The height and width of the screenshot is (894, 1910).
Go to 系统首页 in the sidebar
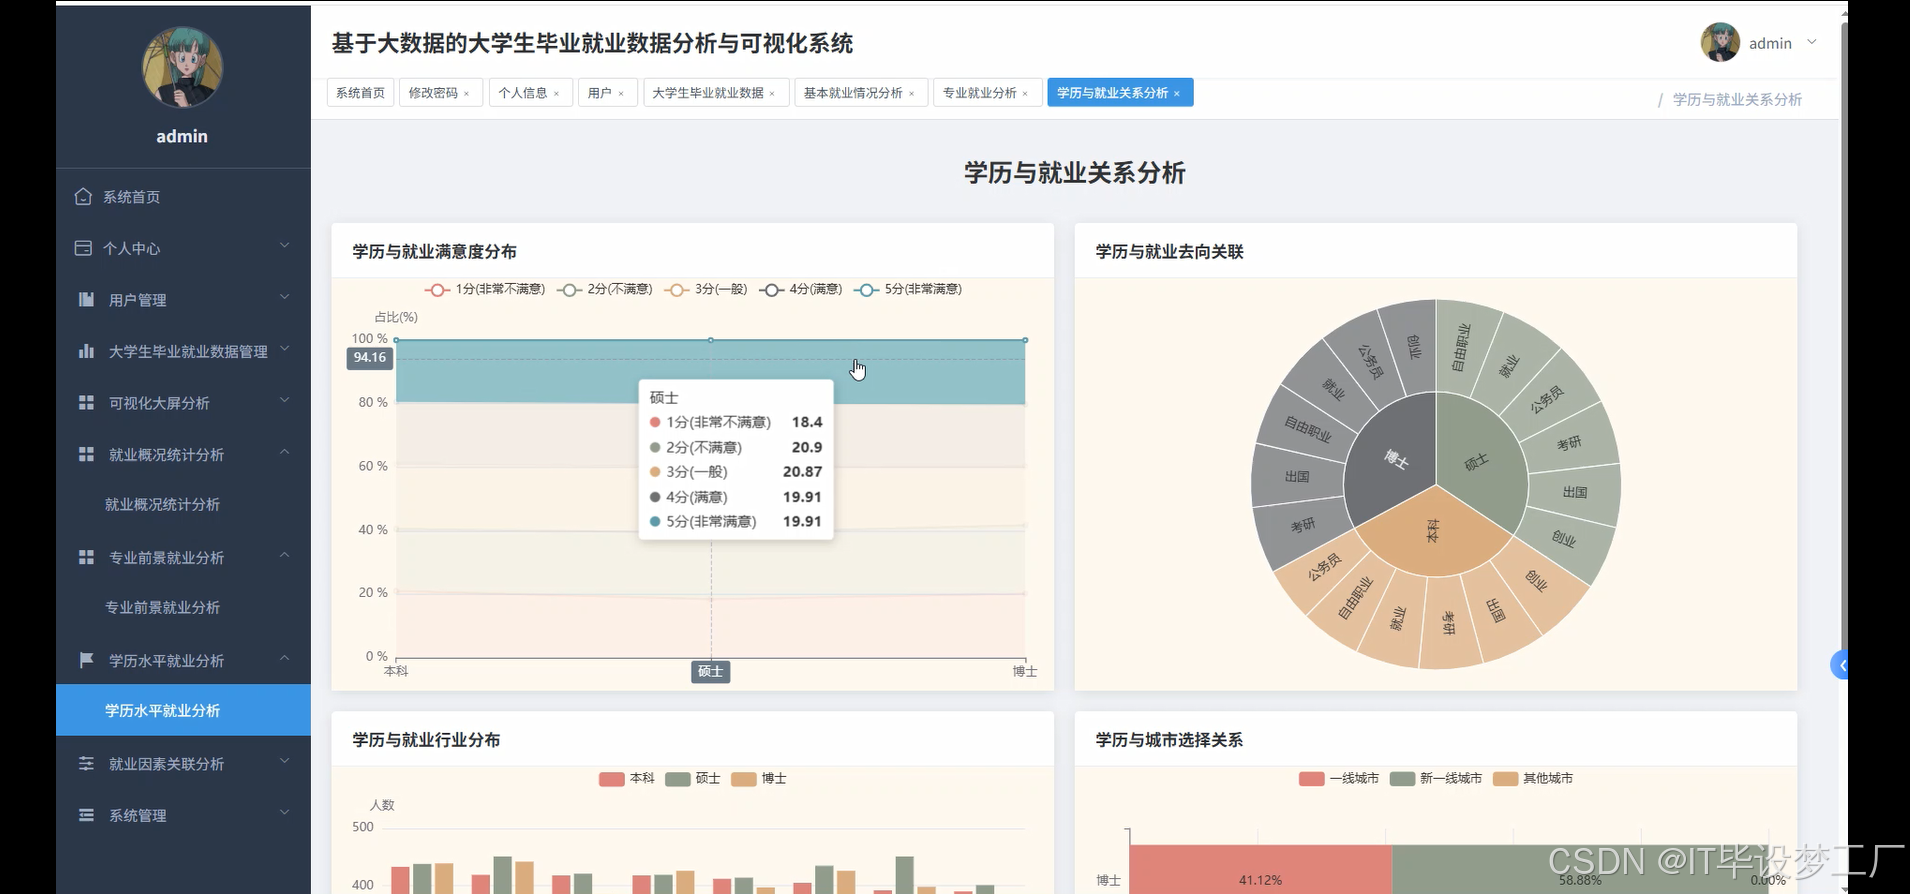(183, 197)
